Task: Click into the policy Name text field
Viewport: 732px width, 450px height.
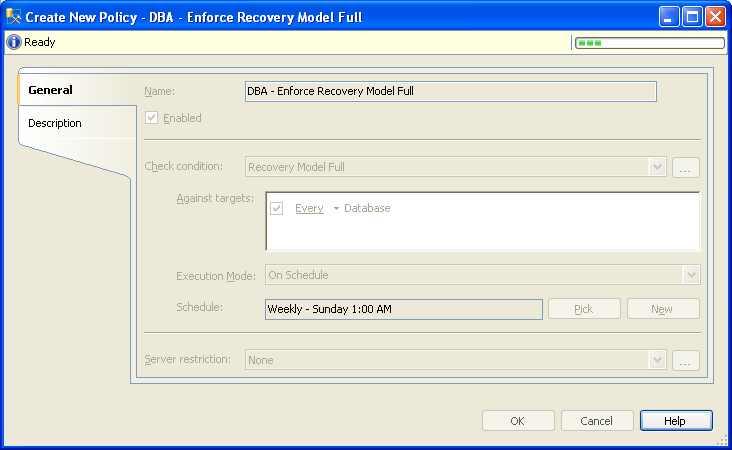Action: (x=450, y=91)
